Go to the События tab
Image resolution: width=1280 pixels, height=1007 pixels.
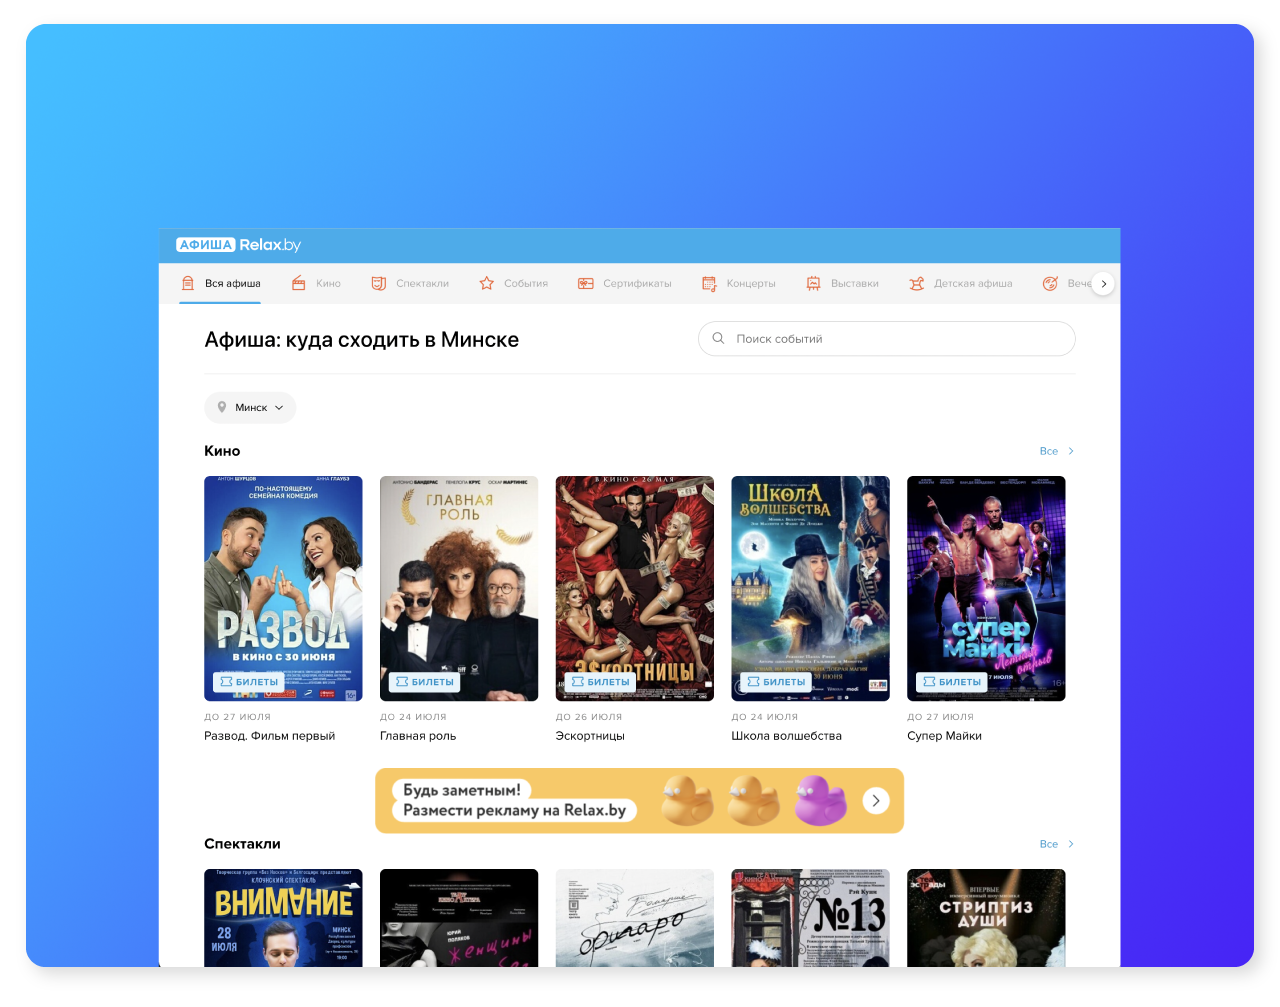tap(514, 283)
